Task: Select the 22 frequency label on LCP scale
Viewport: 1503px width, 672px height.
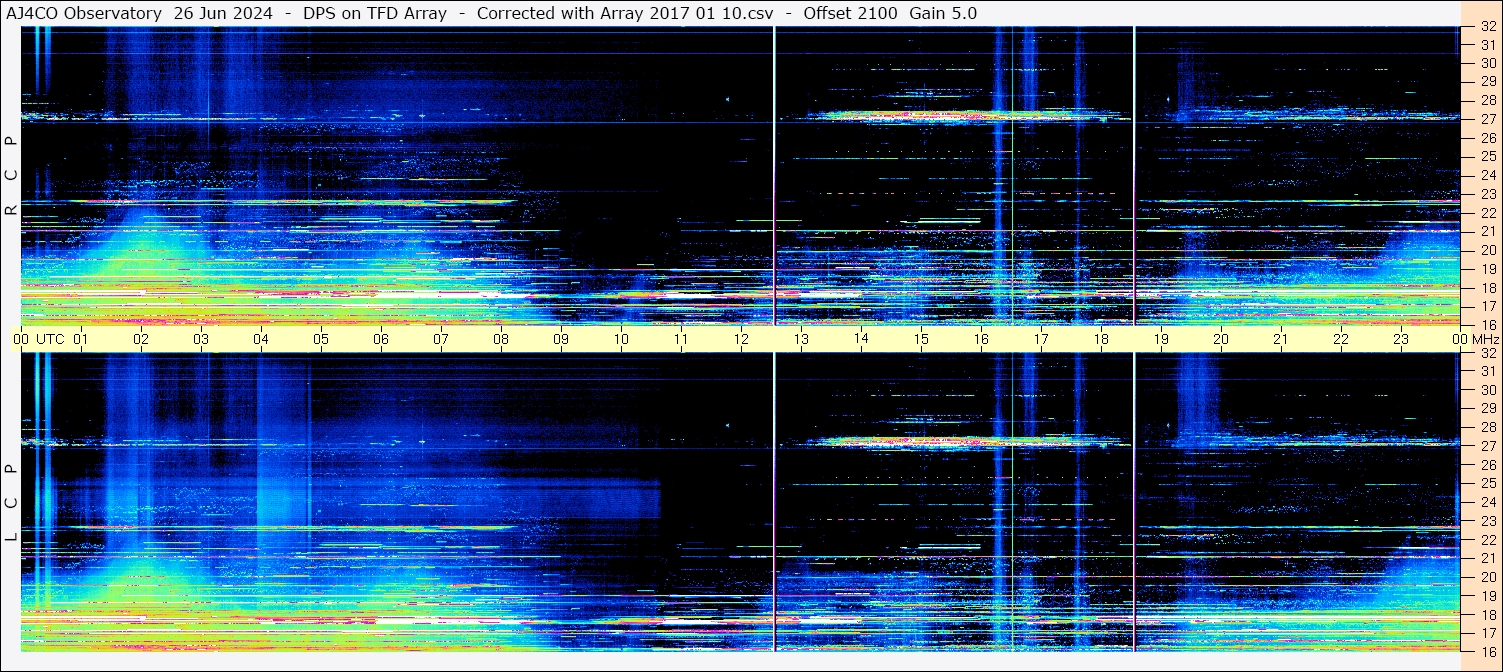Action: [x=1488, y=539]
